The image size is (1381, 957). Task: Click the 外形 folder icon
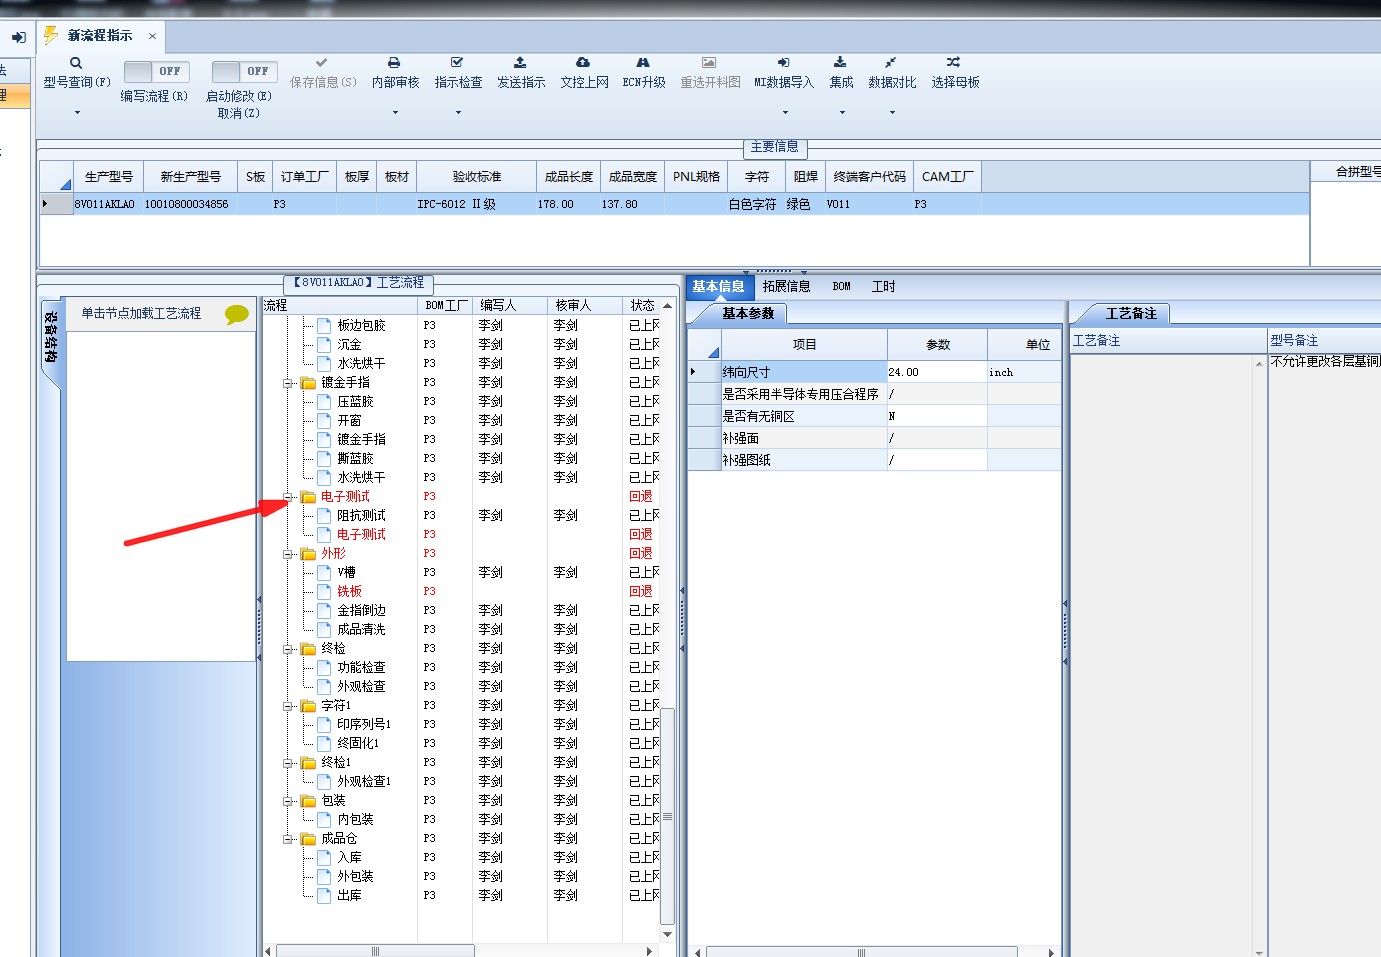coord(309,554)
